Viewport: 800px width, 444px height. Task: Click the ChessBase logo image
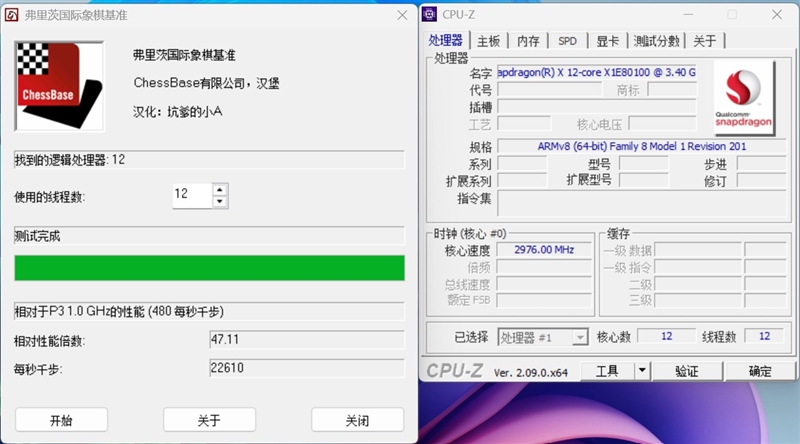[60, 86]
